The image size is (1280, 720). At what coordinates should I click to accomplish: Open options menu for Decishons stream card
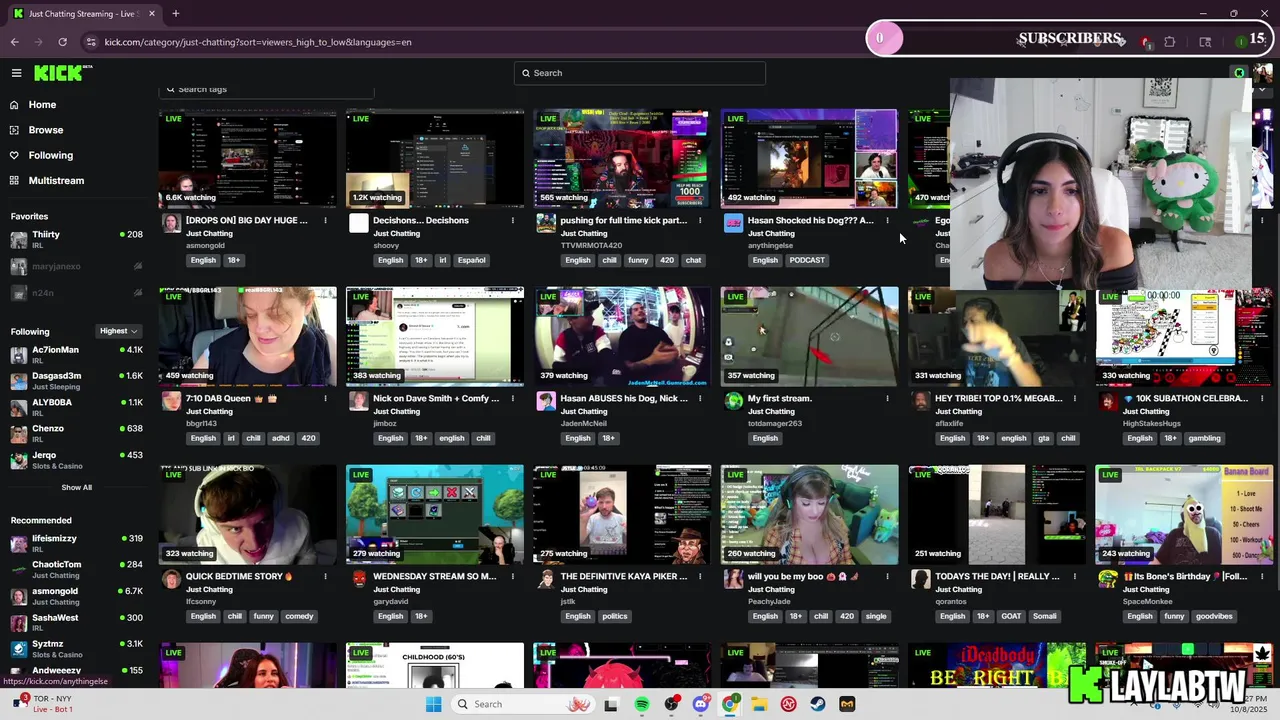click(x=513, y=220)
